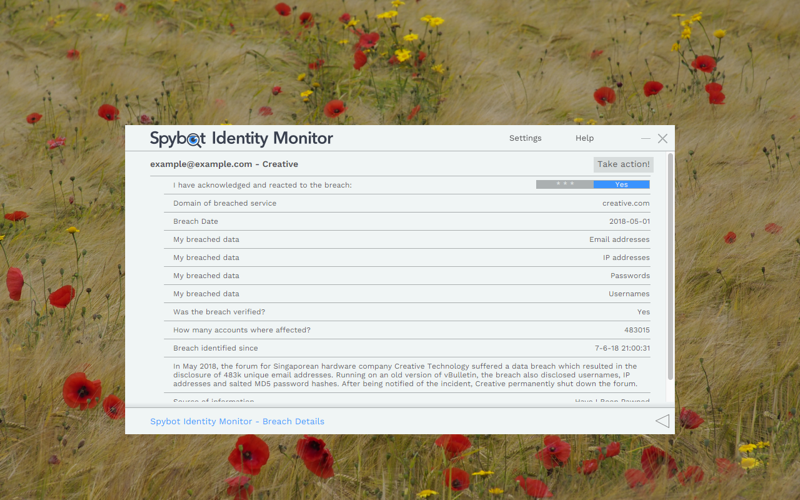Viewport: 800px width, 500px height.
Task: Select the IP addresses breached data value
Action: pos(626,258)
